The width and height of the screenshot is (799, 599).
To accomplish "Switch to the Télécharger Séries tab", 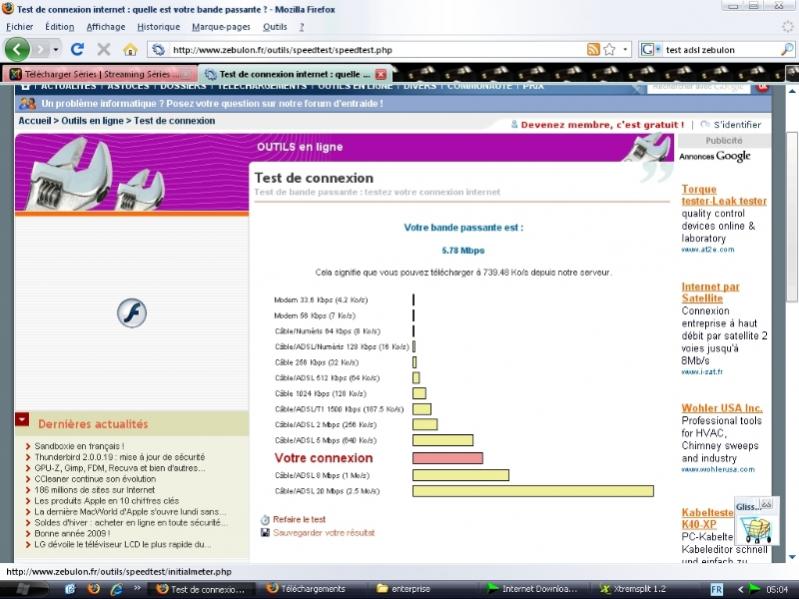I will pyautogui.click(x=100, y=74).
